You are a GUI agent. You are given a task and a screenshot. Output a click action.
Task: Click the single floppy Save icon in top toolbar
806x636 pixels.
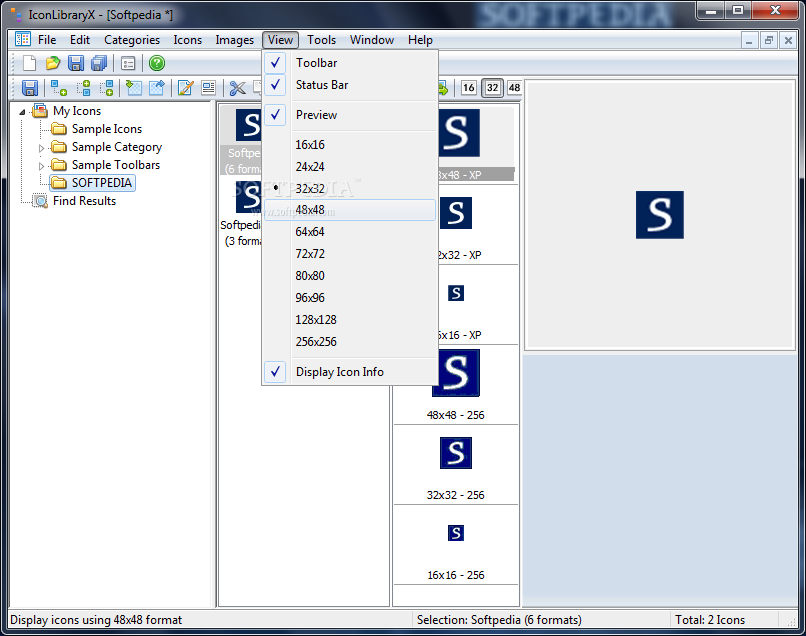click(x=76, y=63)
